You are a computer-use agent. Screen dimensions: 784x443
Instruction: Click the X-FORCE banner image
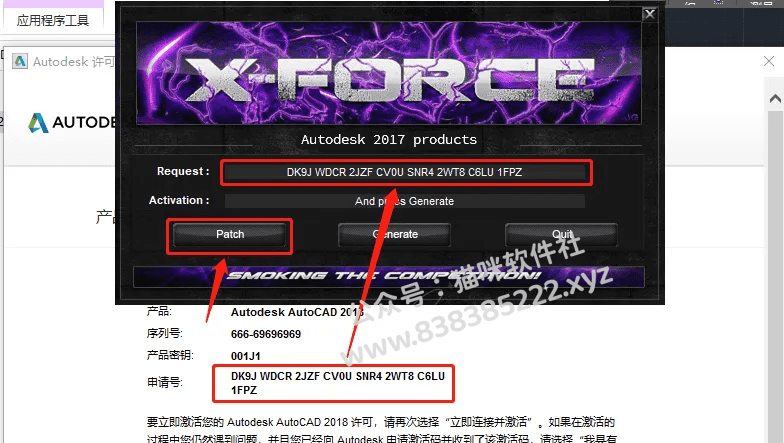388,73
